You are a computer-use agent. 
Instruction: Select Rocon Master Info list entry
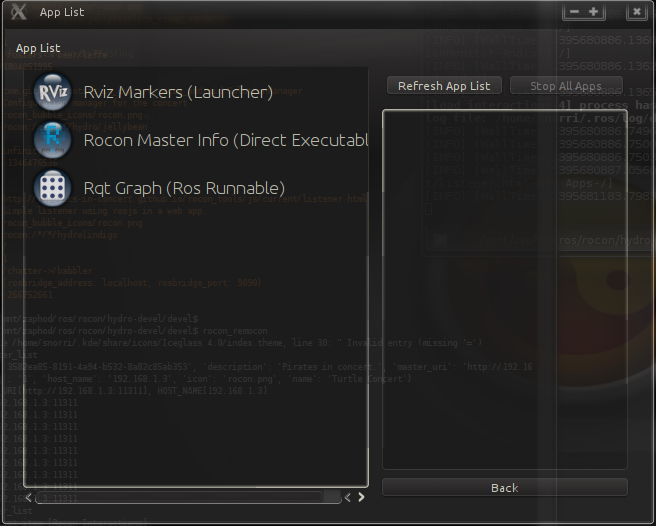[x=225, y=140]
